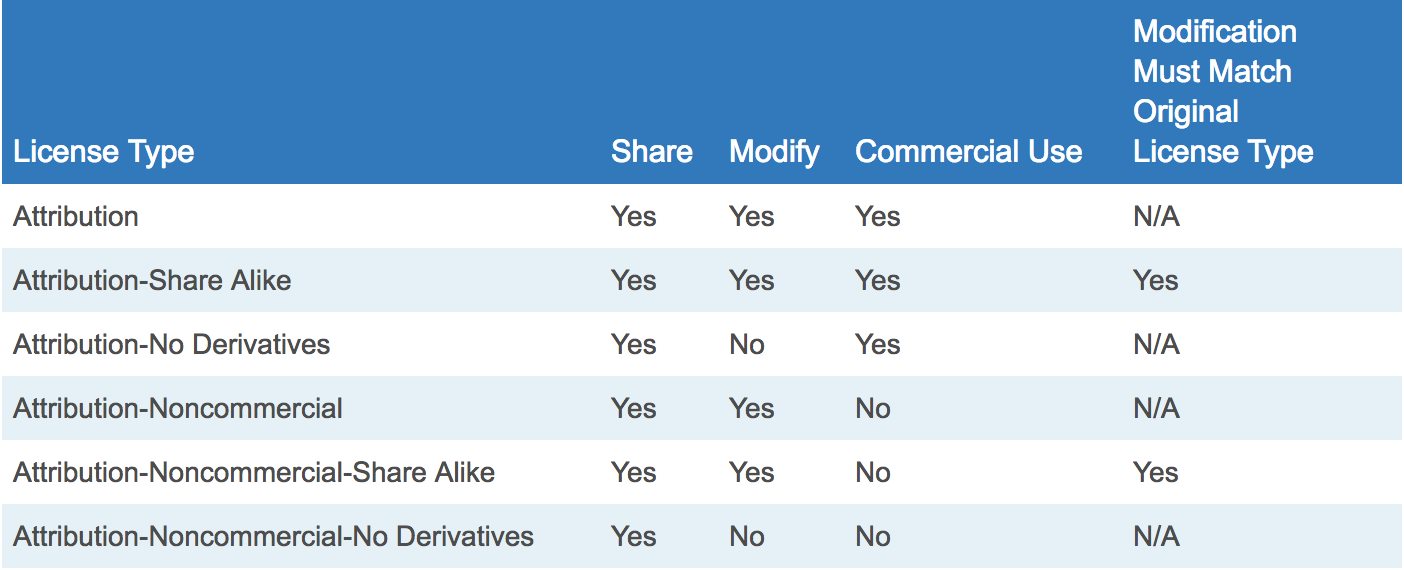Click Commercial Use value for Attribution-No Derivatives
The height and width of the screenshot is (570, 1404).
point(878,344)
